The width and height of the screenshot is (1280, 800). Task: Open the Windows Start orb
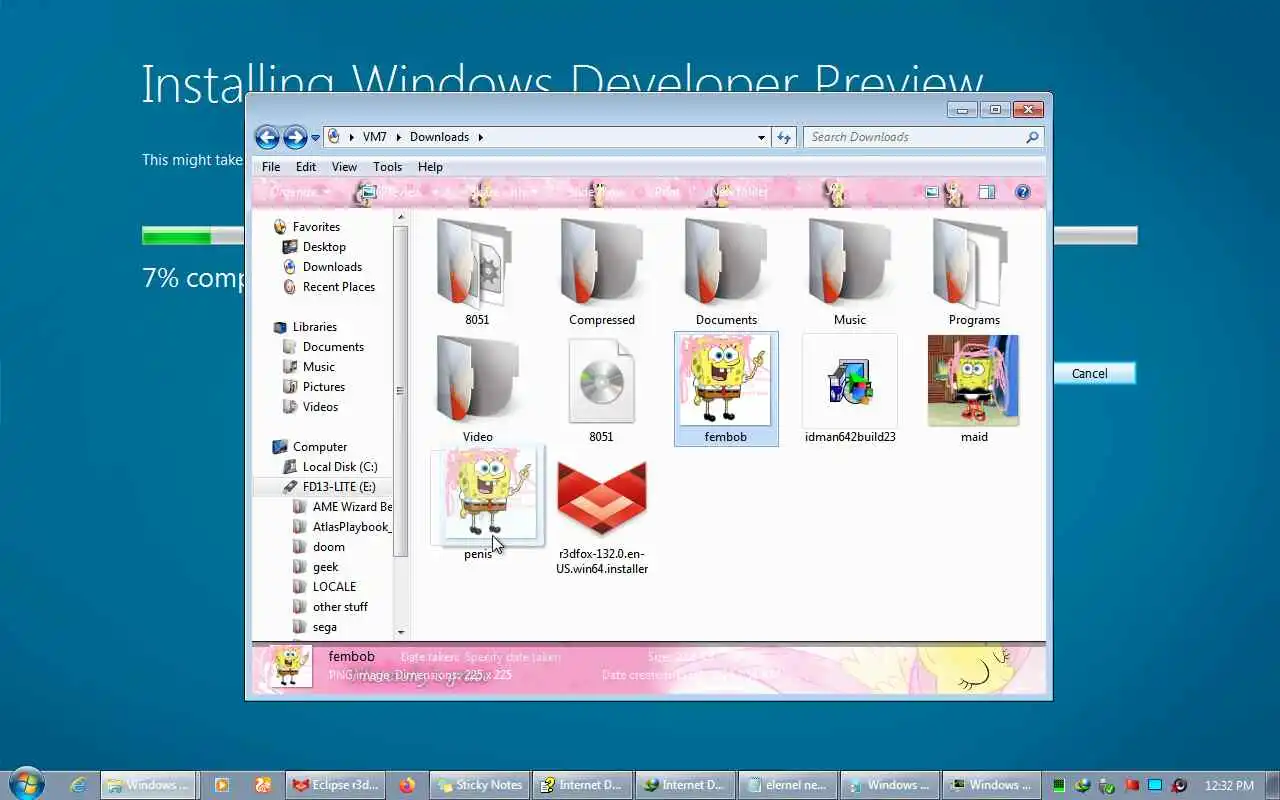coord(26,784)
